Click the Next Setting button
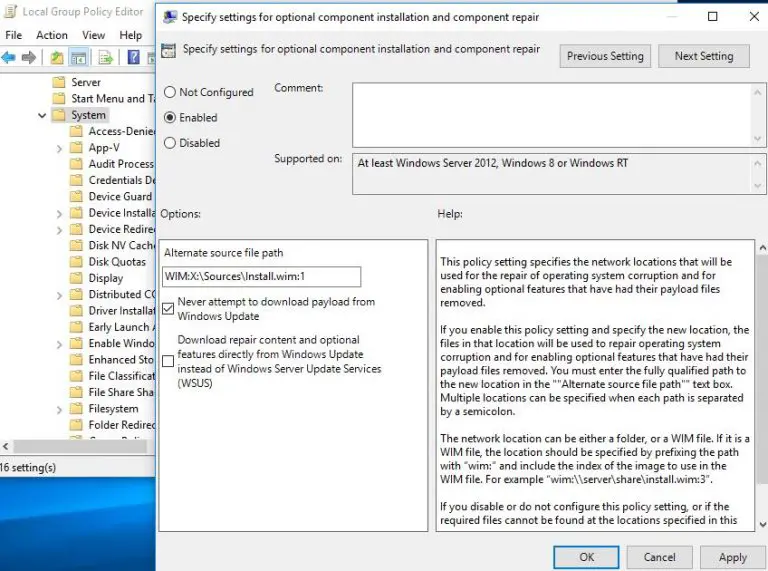 (703, 56)
